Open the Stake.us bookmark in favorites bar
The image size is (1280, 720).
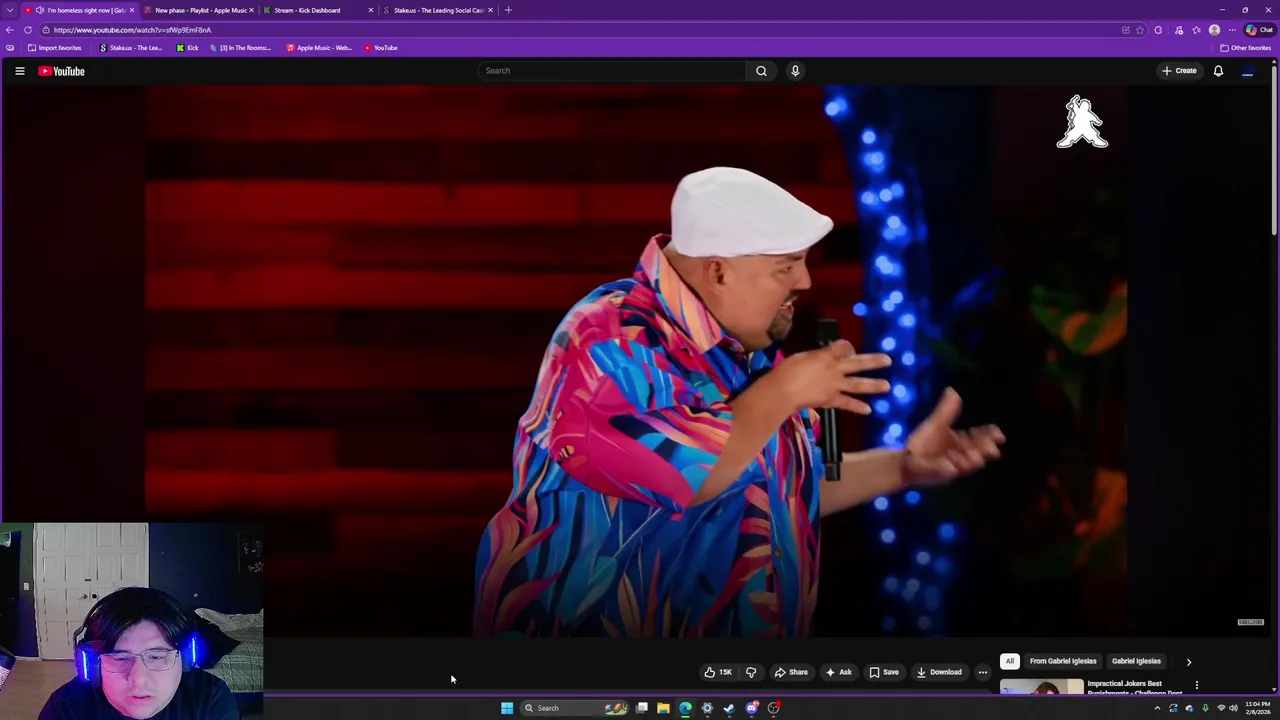coord(131,48)
